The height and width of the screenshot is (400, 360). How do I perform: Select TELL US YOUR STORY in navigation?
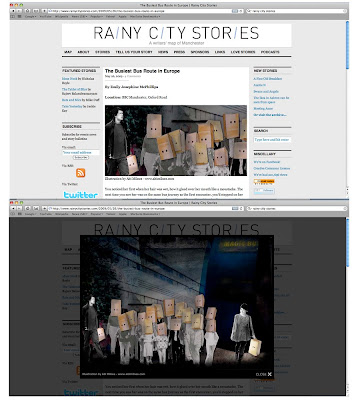134,52
